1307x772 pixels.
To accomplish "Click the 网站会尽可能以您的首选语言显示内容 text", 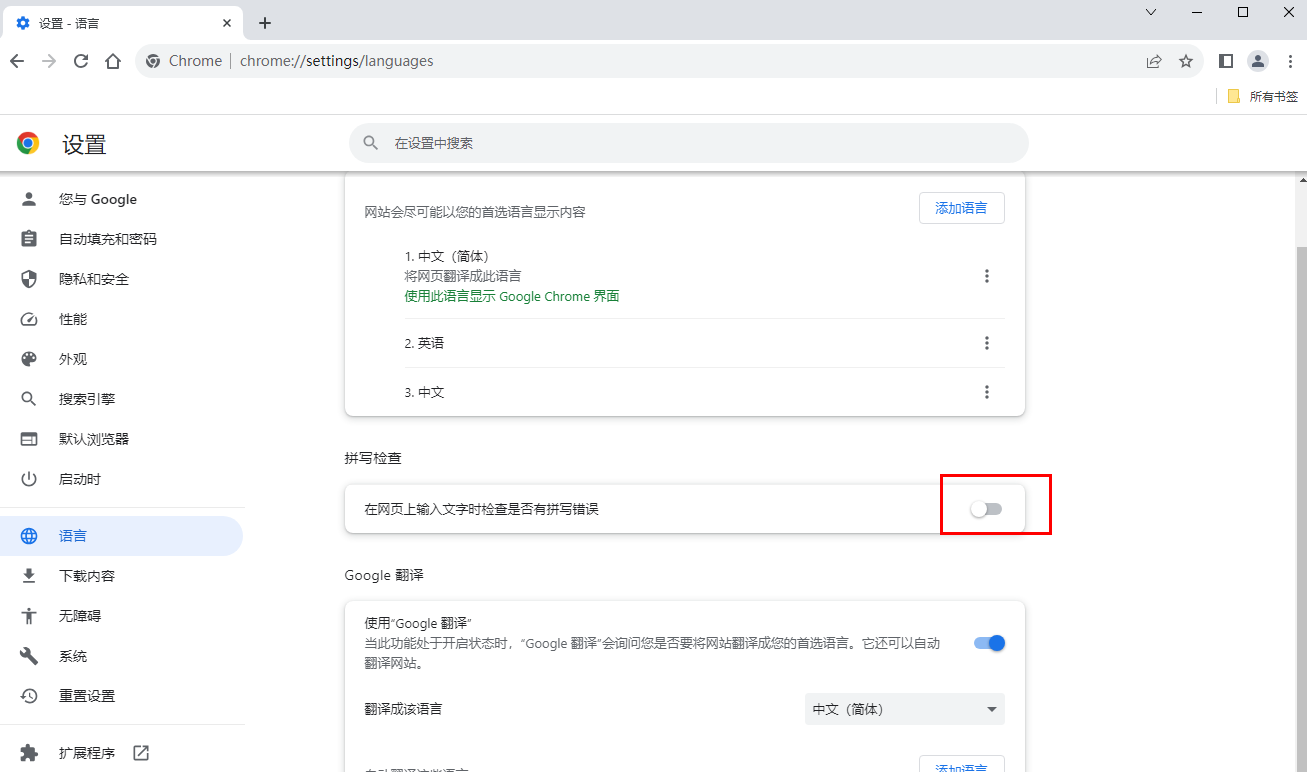I will click(x=475, y=212).
